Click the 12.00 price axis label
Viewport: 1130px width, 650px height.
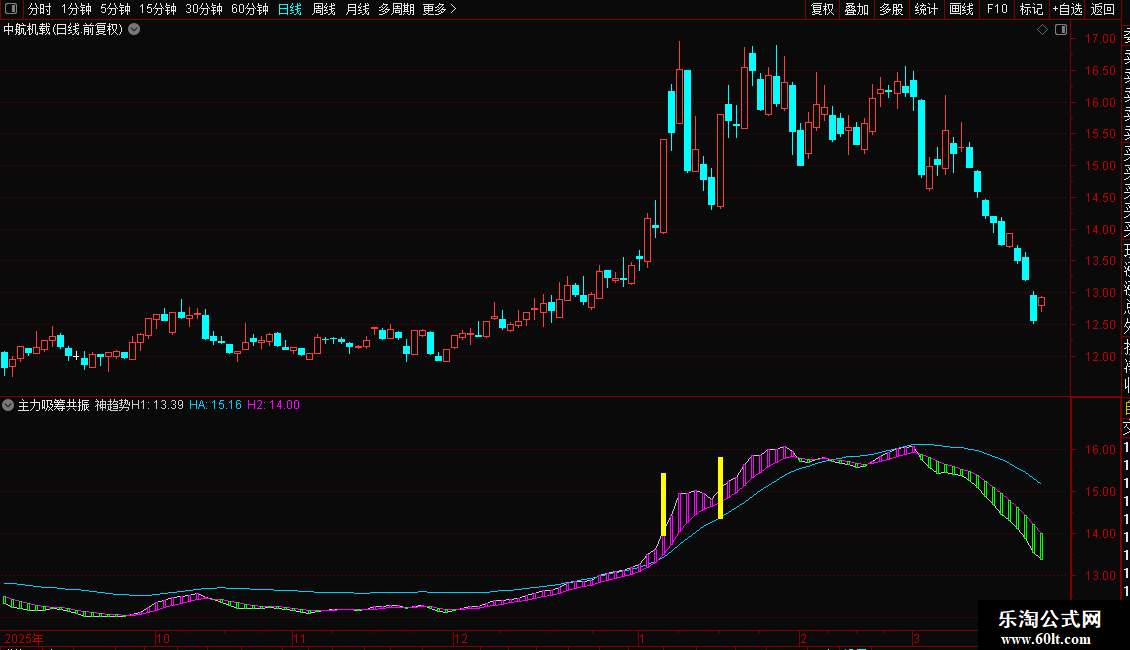click(x=1100, y=357)
